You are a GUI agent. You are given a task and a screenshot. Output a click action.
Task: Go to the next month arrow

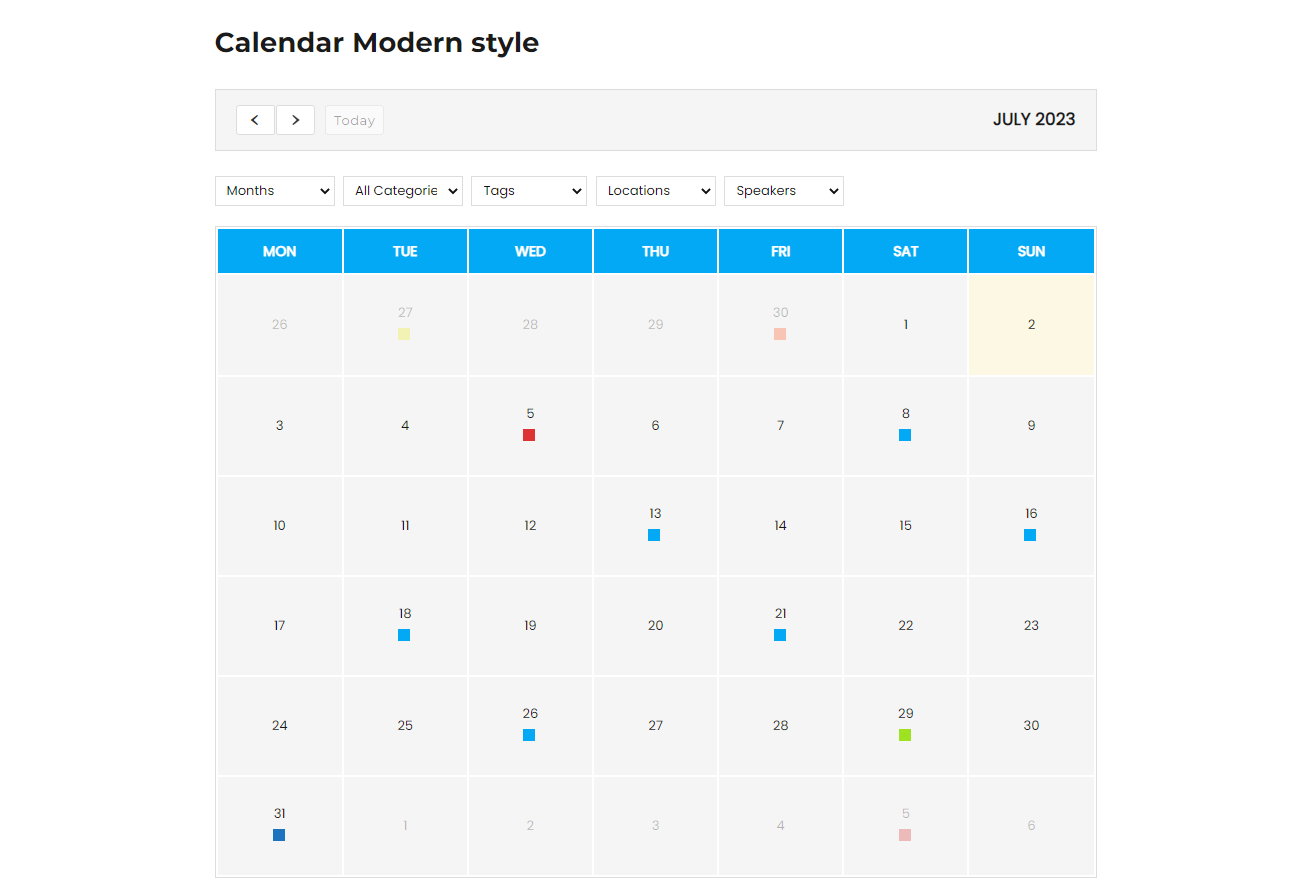pyautogui.click(x=295, y=120)
